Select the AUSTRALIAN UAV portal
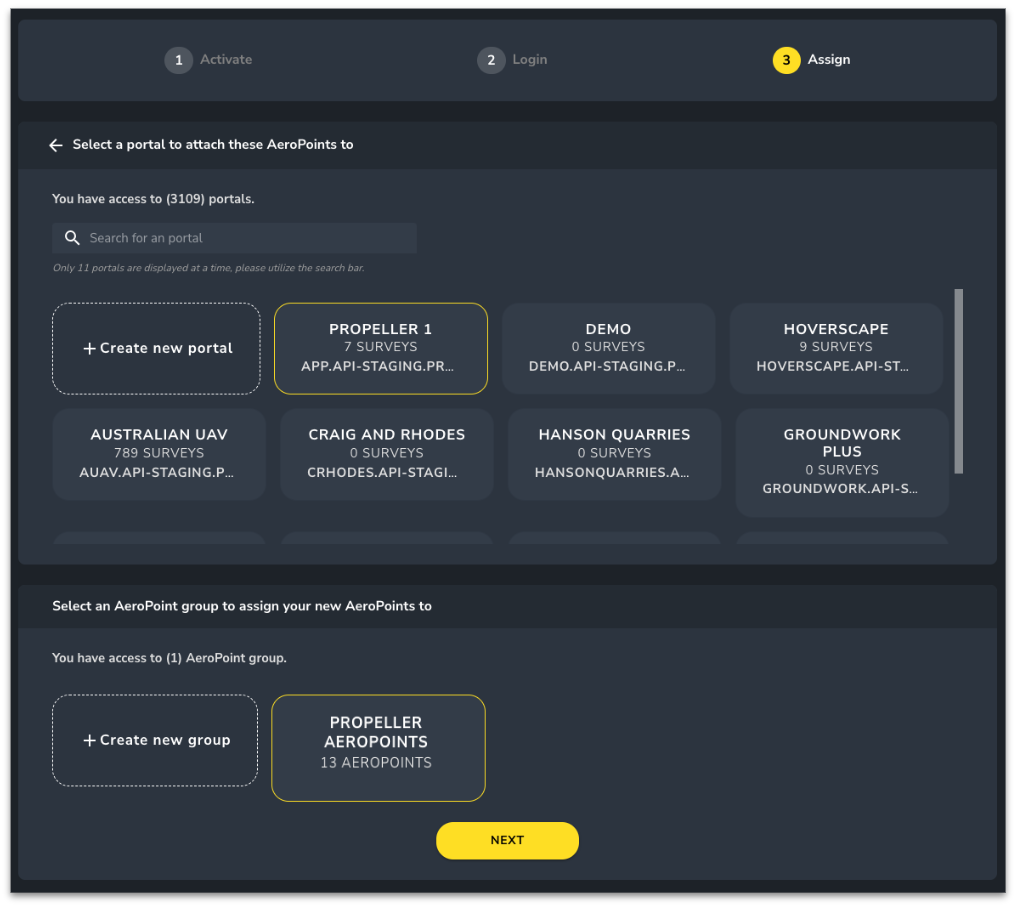 (x=158, y=454)
